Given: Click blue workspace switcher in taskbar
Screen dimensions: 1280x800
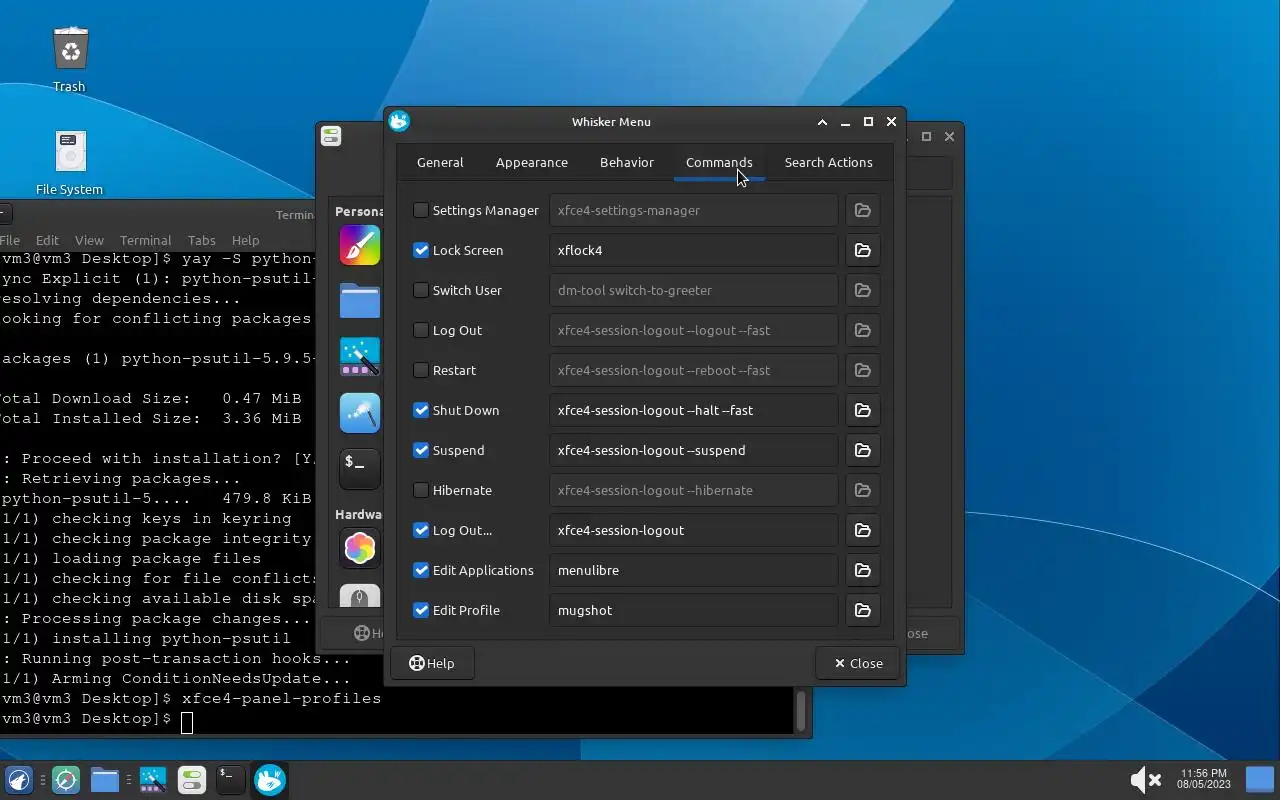Looking at the screenshot, I should 1260,779.
